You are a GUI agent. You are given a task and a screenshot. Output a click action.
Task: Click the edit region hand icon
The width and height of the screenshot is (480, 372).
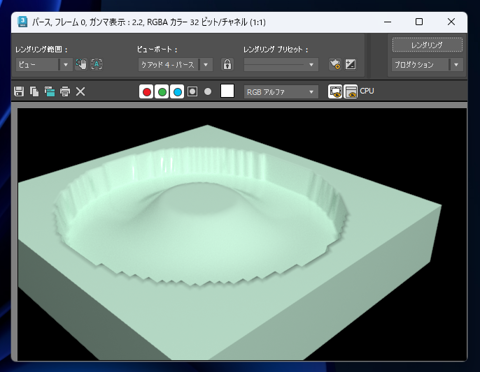click(81, 64)
